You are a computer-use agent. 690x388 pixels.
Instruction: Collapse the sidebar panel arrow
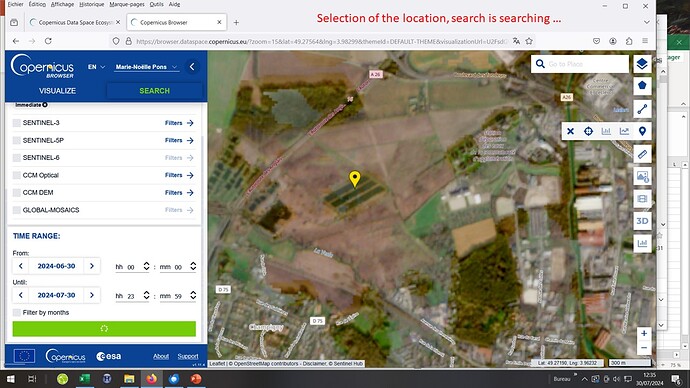192,67
